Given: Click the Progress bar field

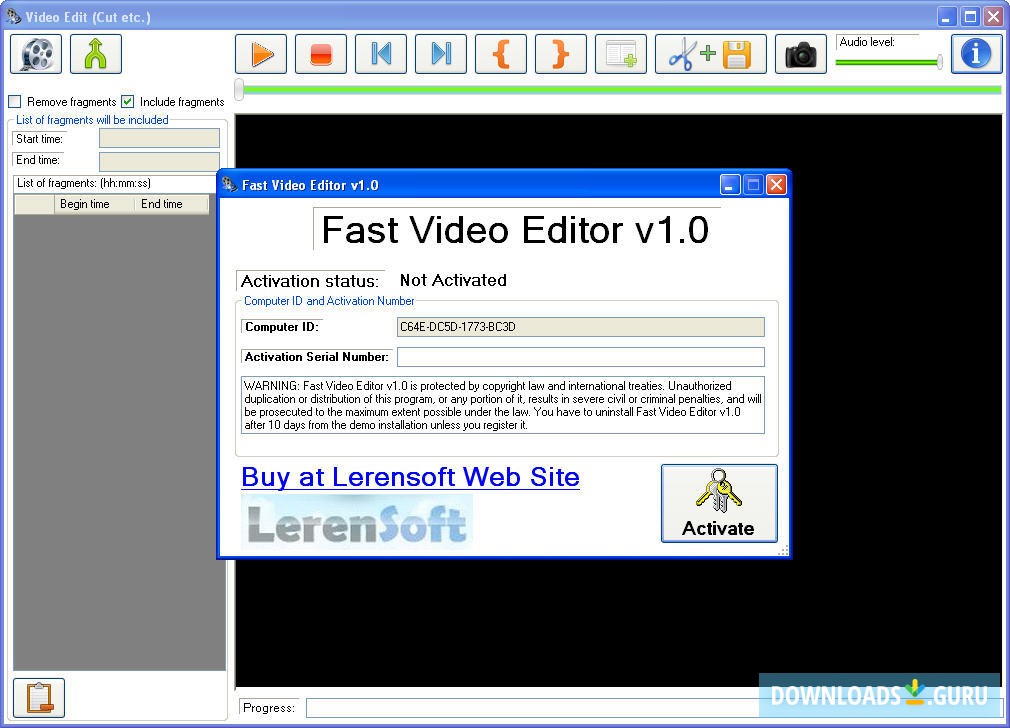Looking at the screenshot, I should pyautogui.click(x=653, y=708).
